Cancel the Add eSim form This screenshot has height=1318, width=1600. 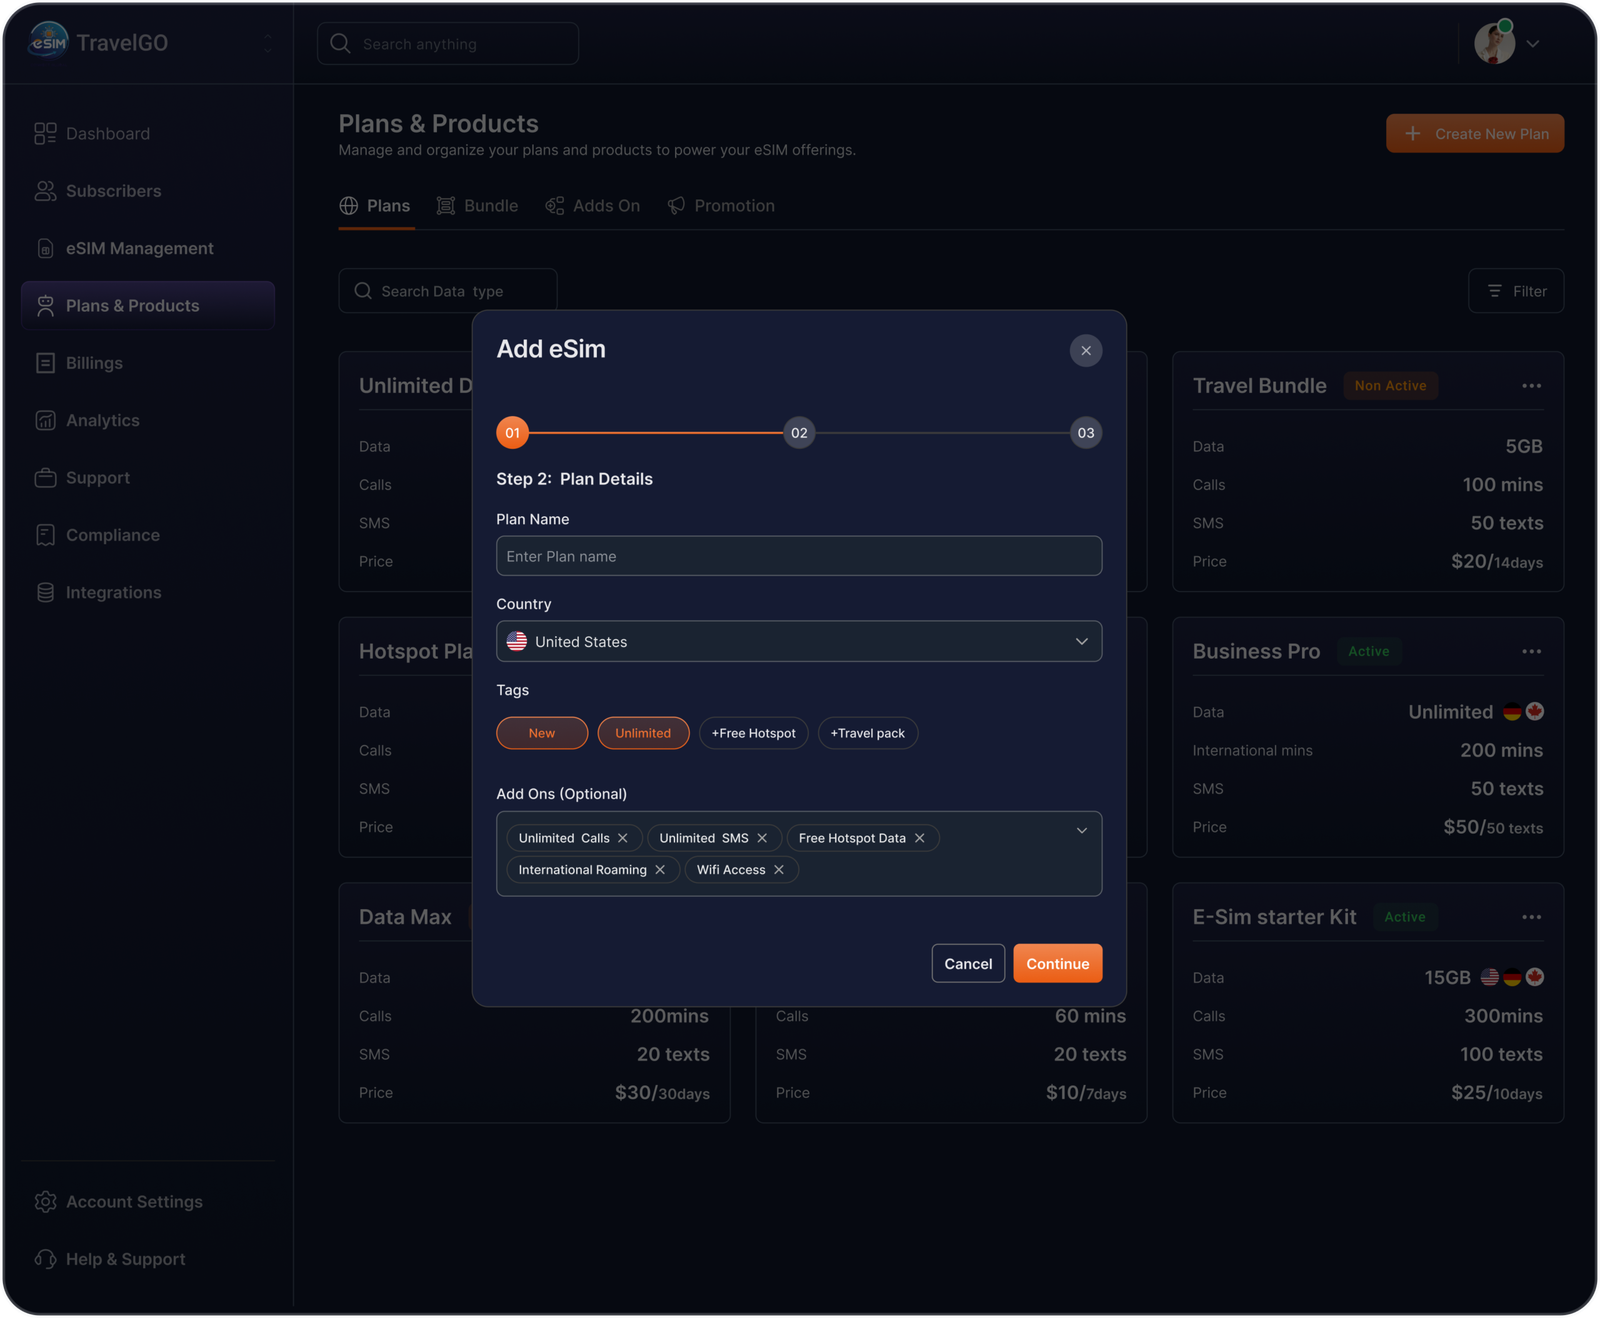(x=968, y=964)
